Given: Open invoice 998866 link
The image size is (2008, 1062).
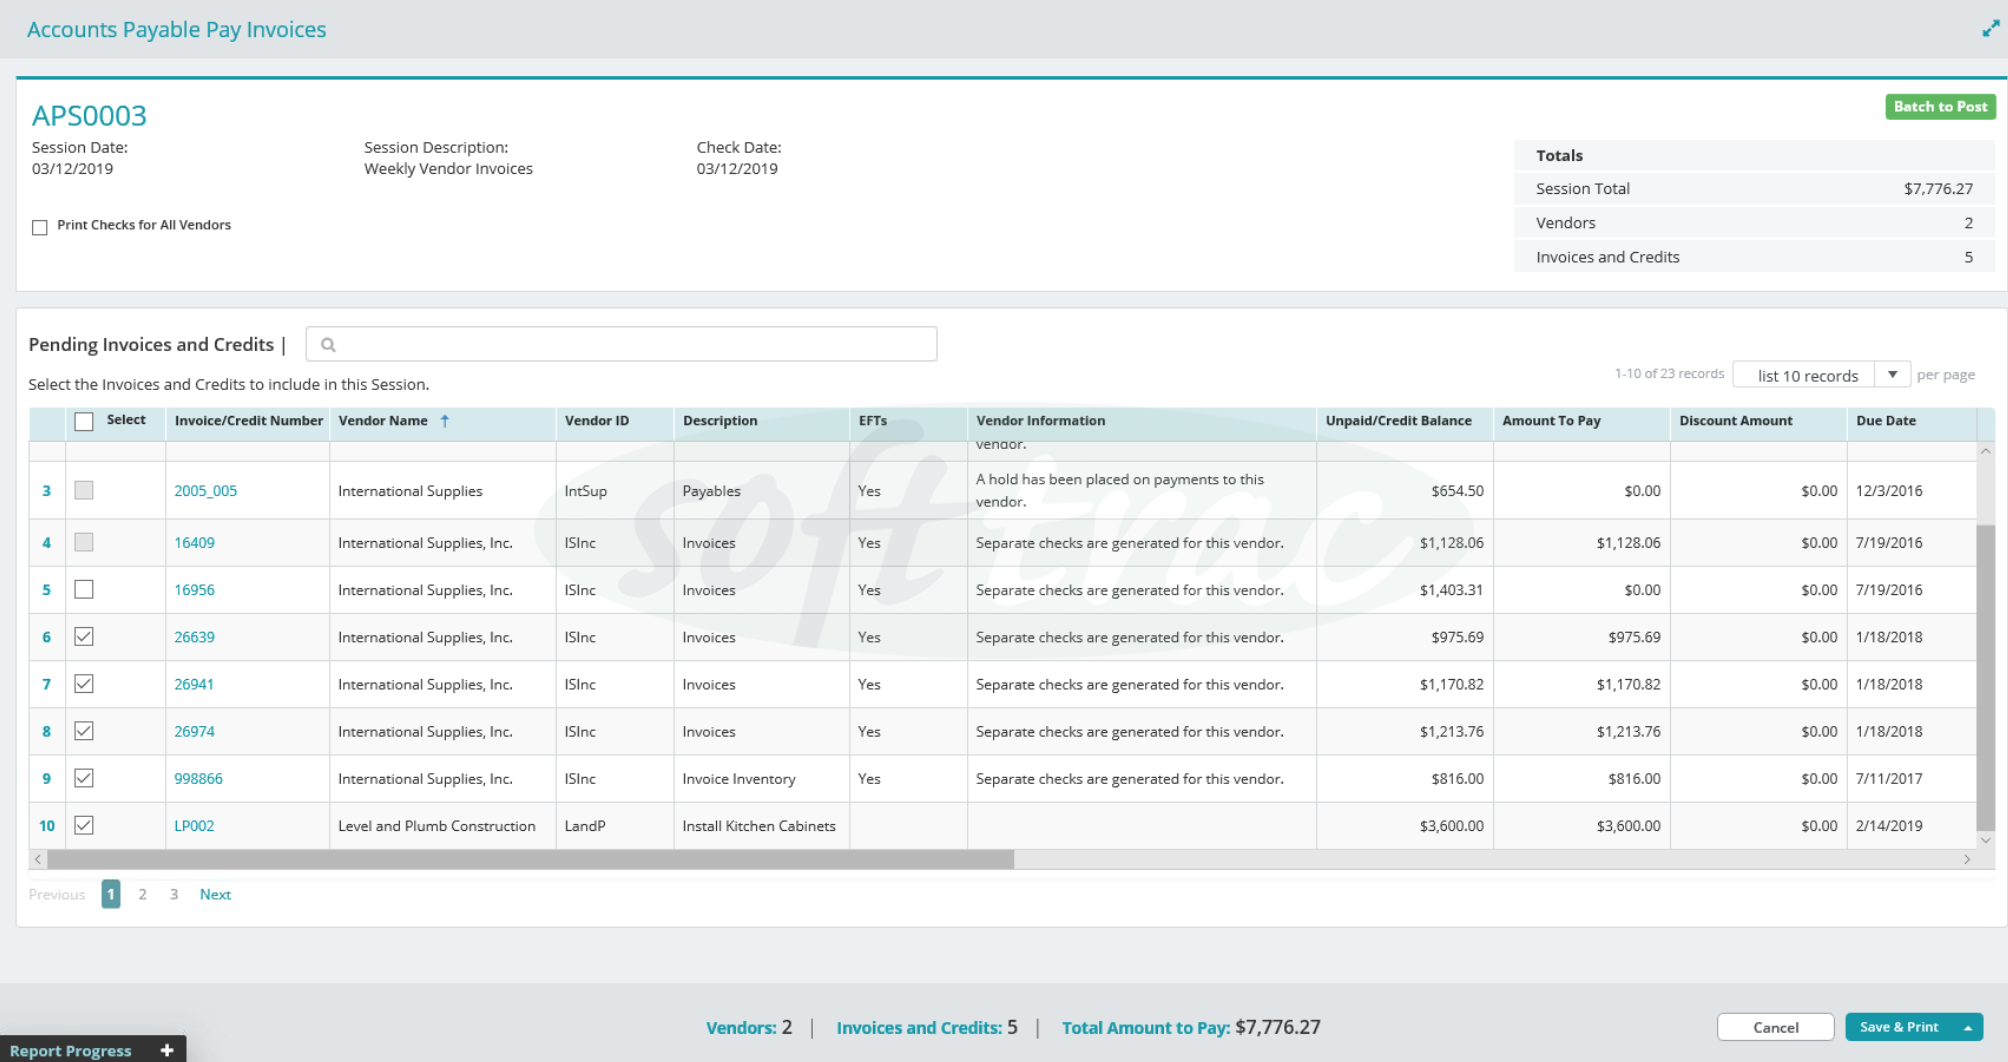Looking at the screenshot, I should click(x=198, y=778).
